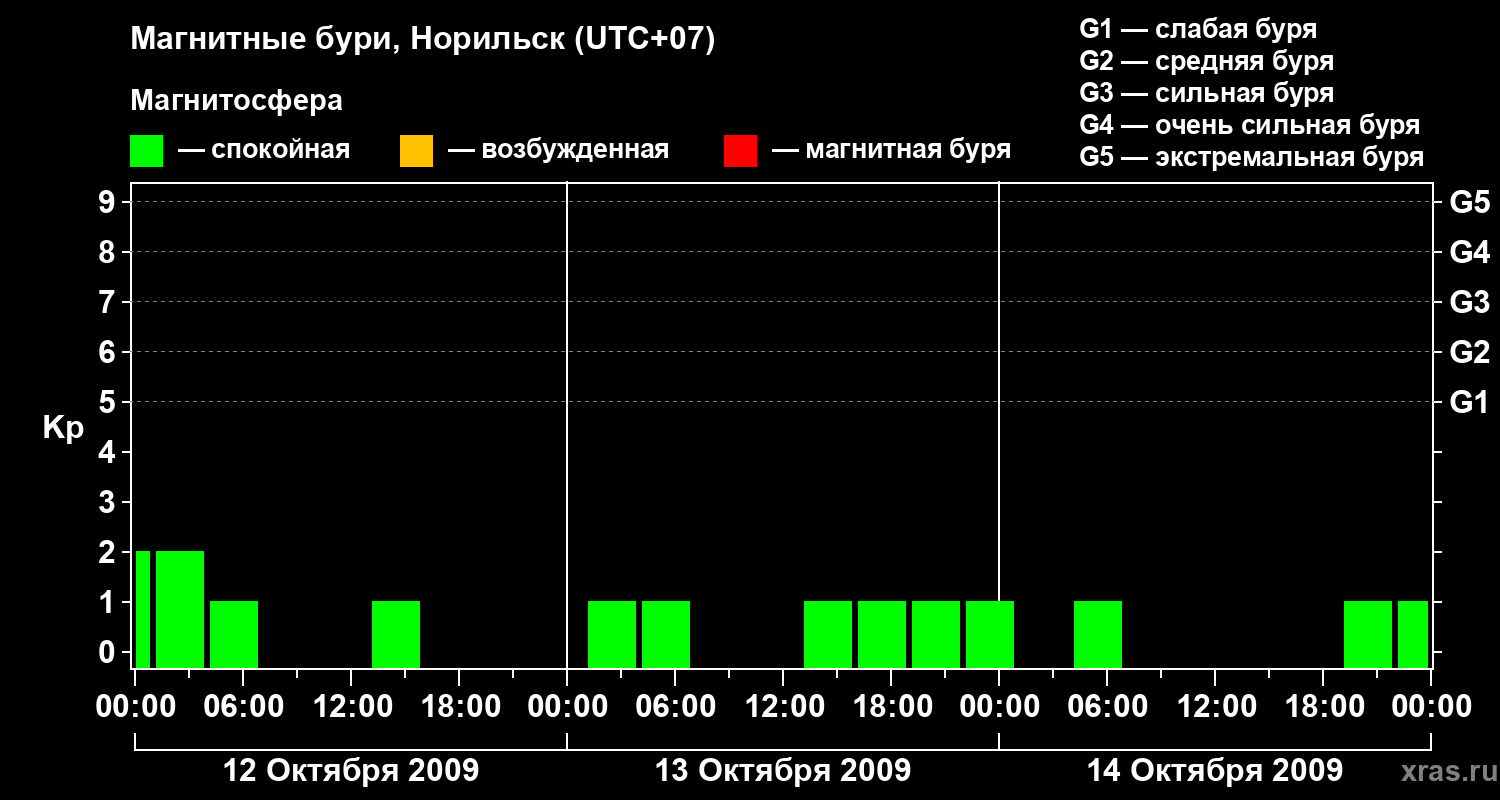This screenshot has height=800, width=1500.
Task: Click the date label '13 Октября 2009'
Action: click(x=783, y=771)
